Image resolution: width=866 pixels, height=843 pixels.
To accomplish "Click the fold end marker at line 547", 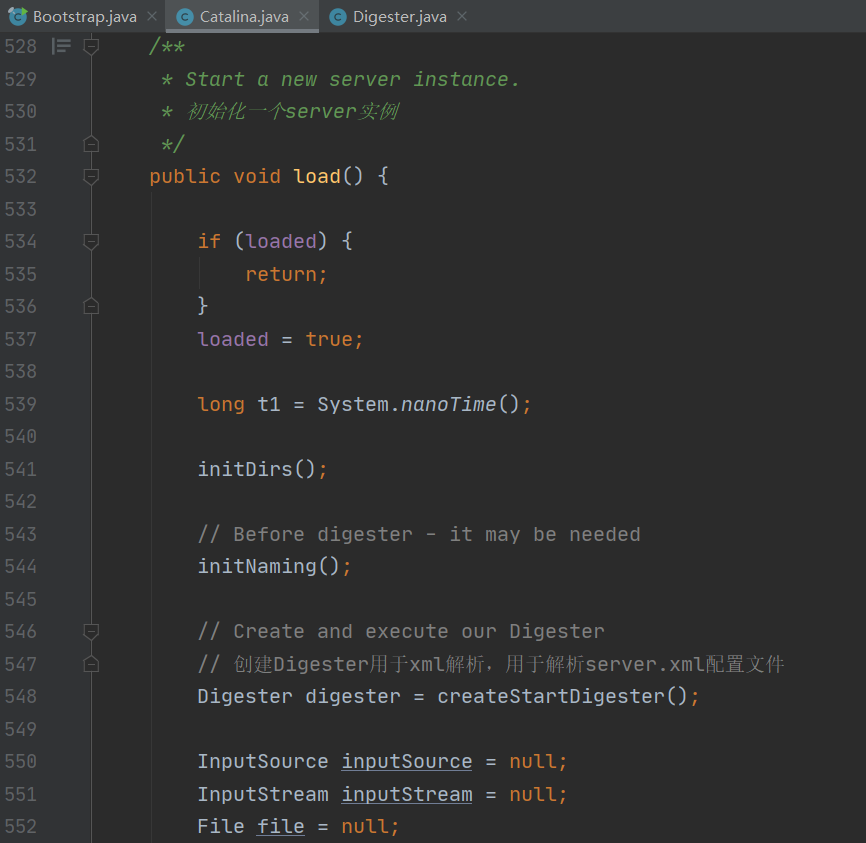I will tap(91, 664).
